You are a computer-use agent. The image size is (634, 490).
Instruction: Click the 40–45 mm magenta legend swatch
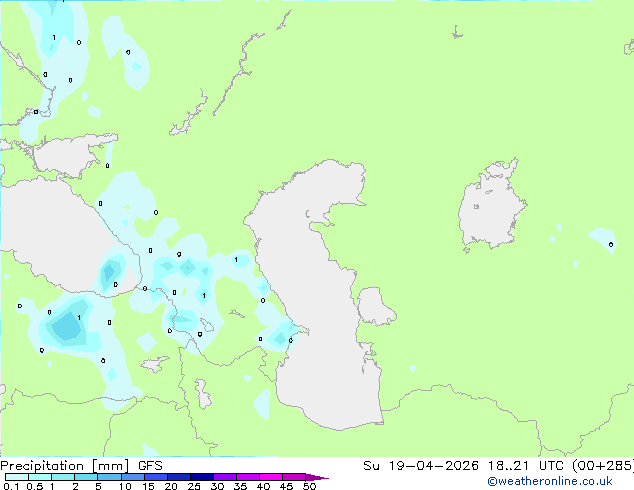(x=271, y=477)
